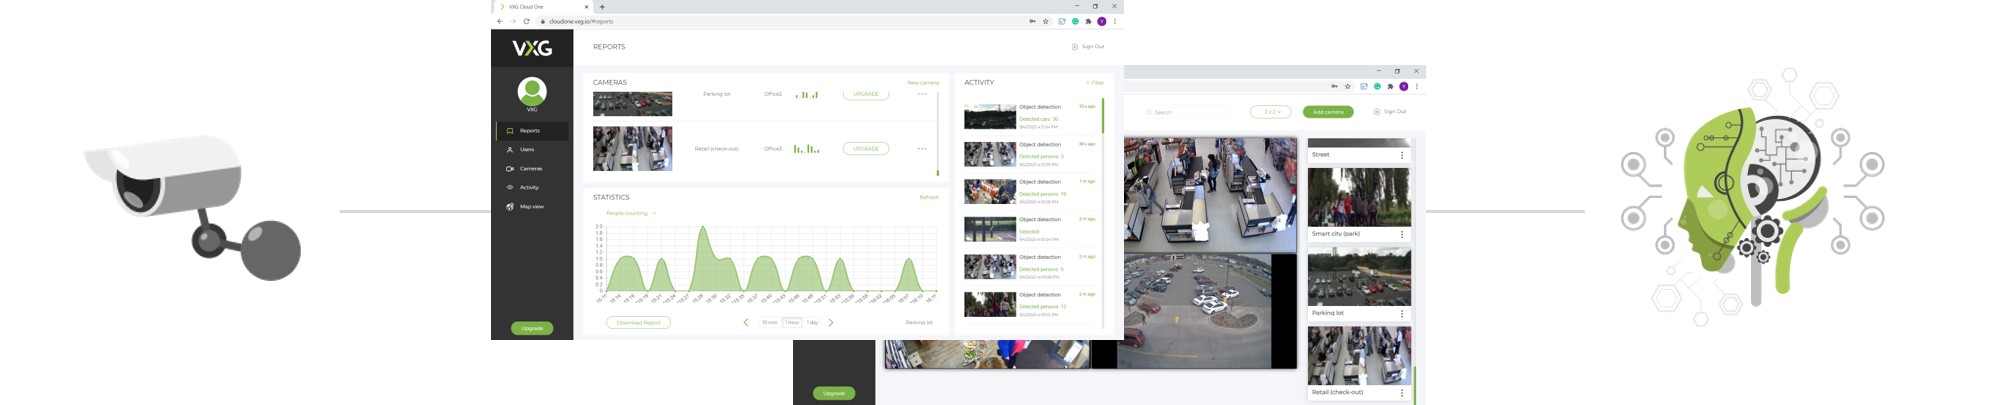
Task: Expand the People counting dropdown
Action: pos(632,213)
